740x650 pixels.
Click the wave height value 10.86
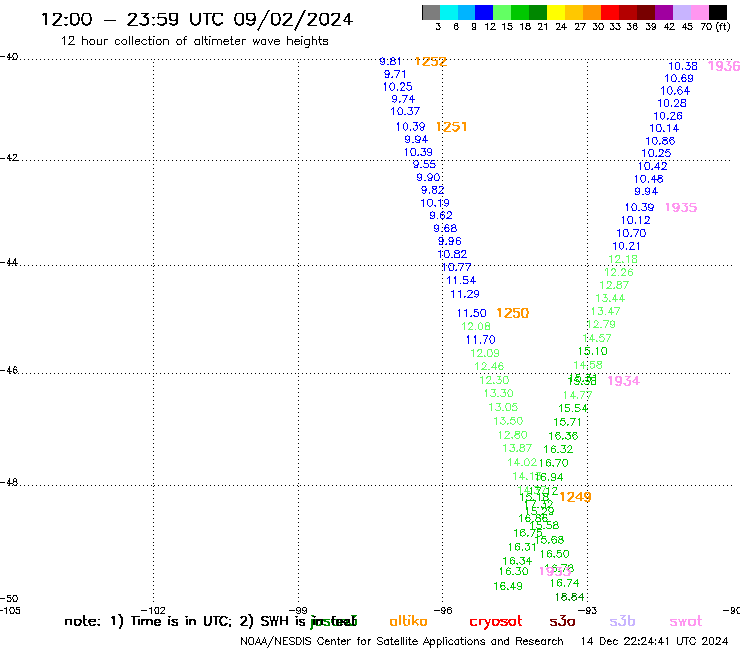click(x=660, y=141)
